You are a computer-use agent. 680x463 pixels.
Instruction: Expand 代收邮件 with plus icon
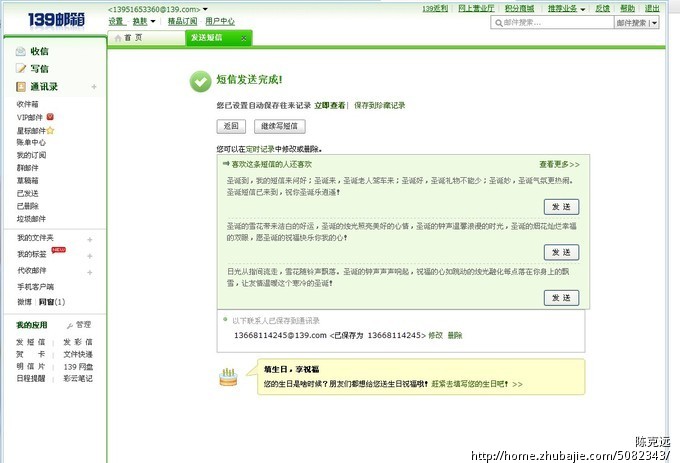[90, 272]
